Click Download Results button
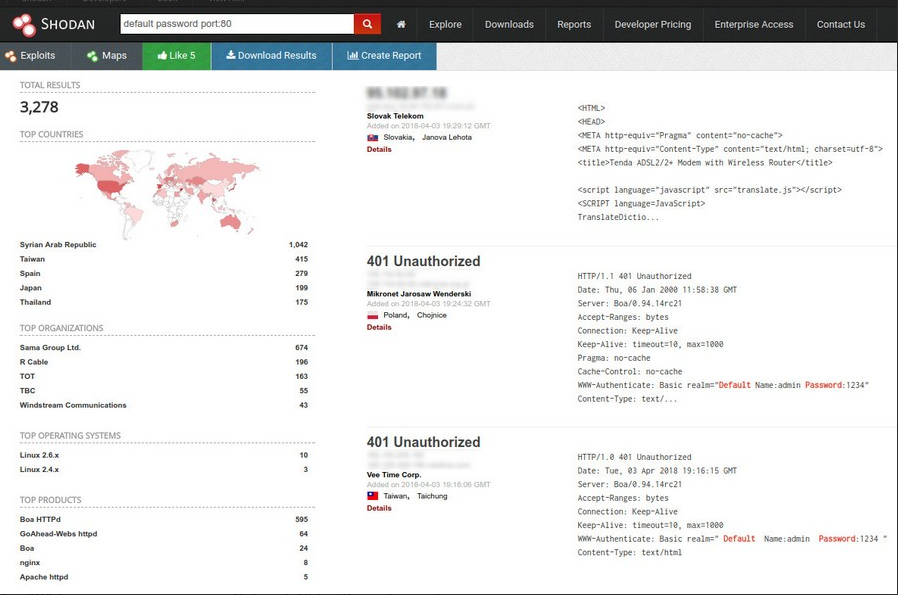Screen dimensions: 898x595 click(x=271, y=56)
